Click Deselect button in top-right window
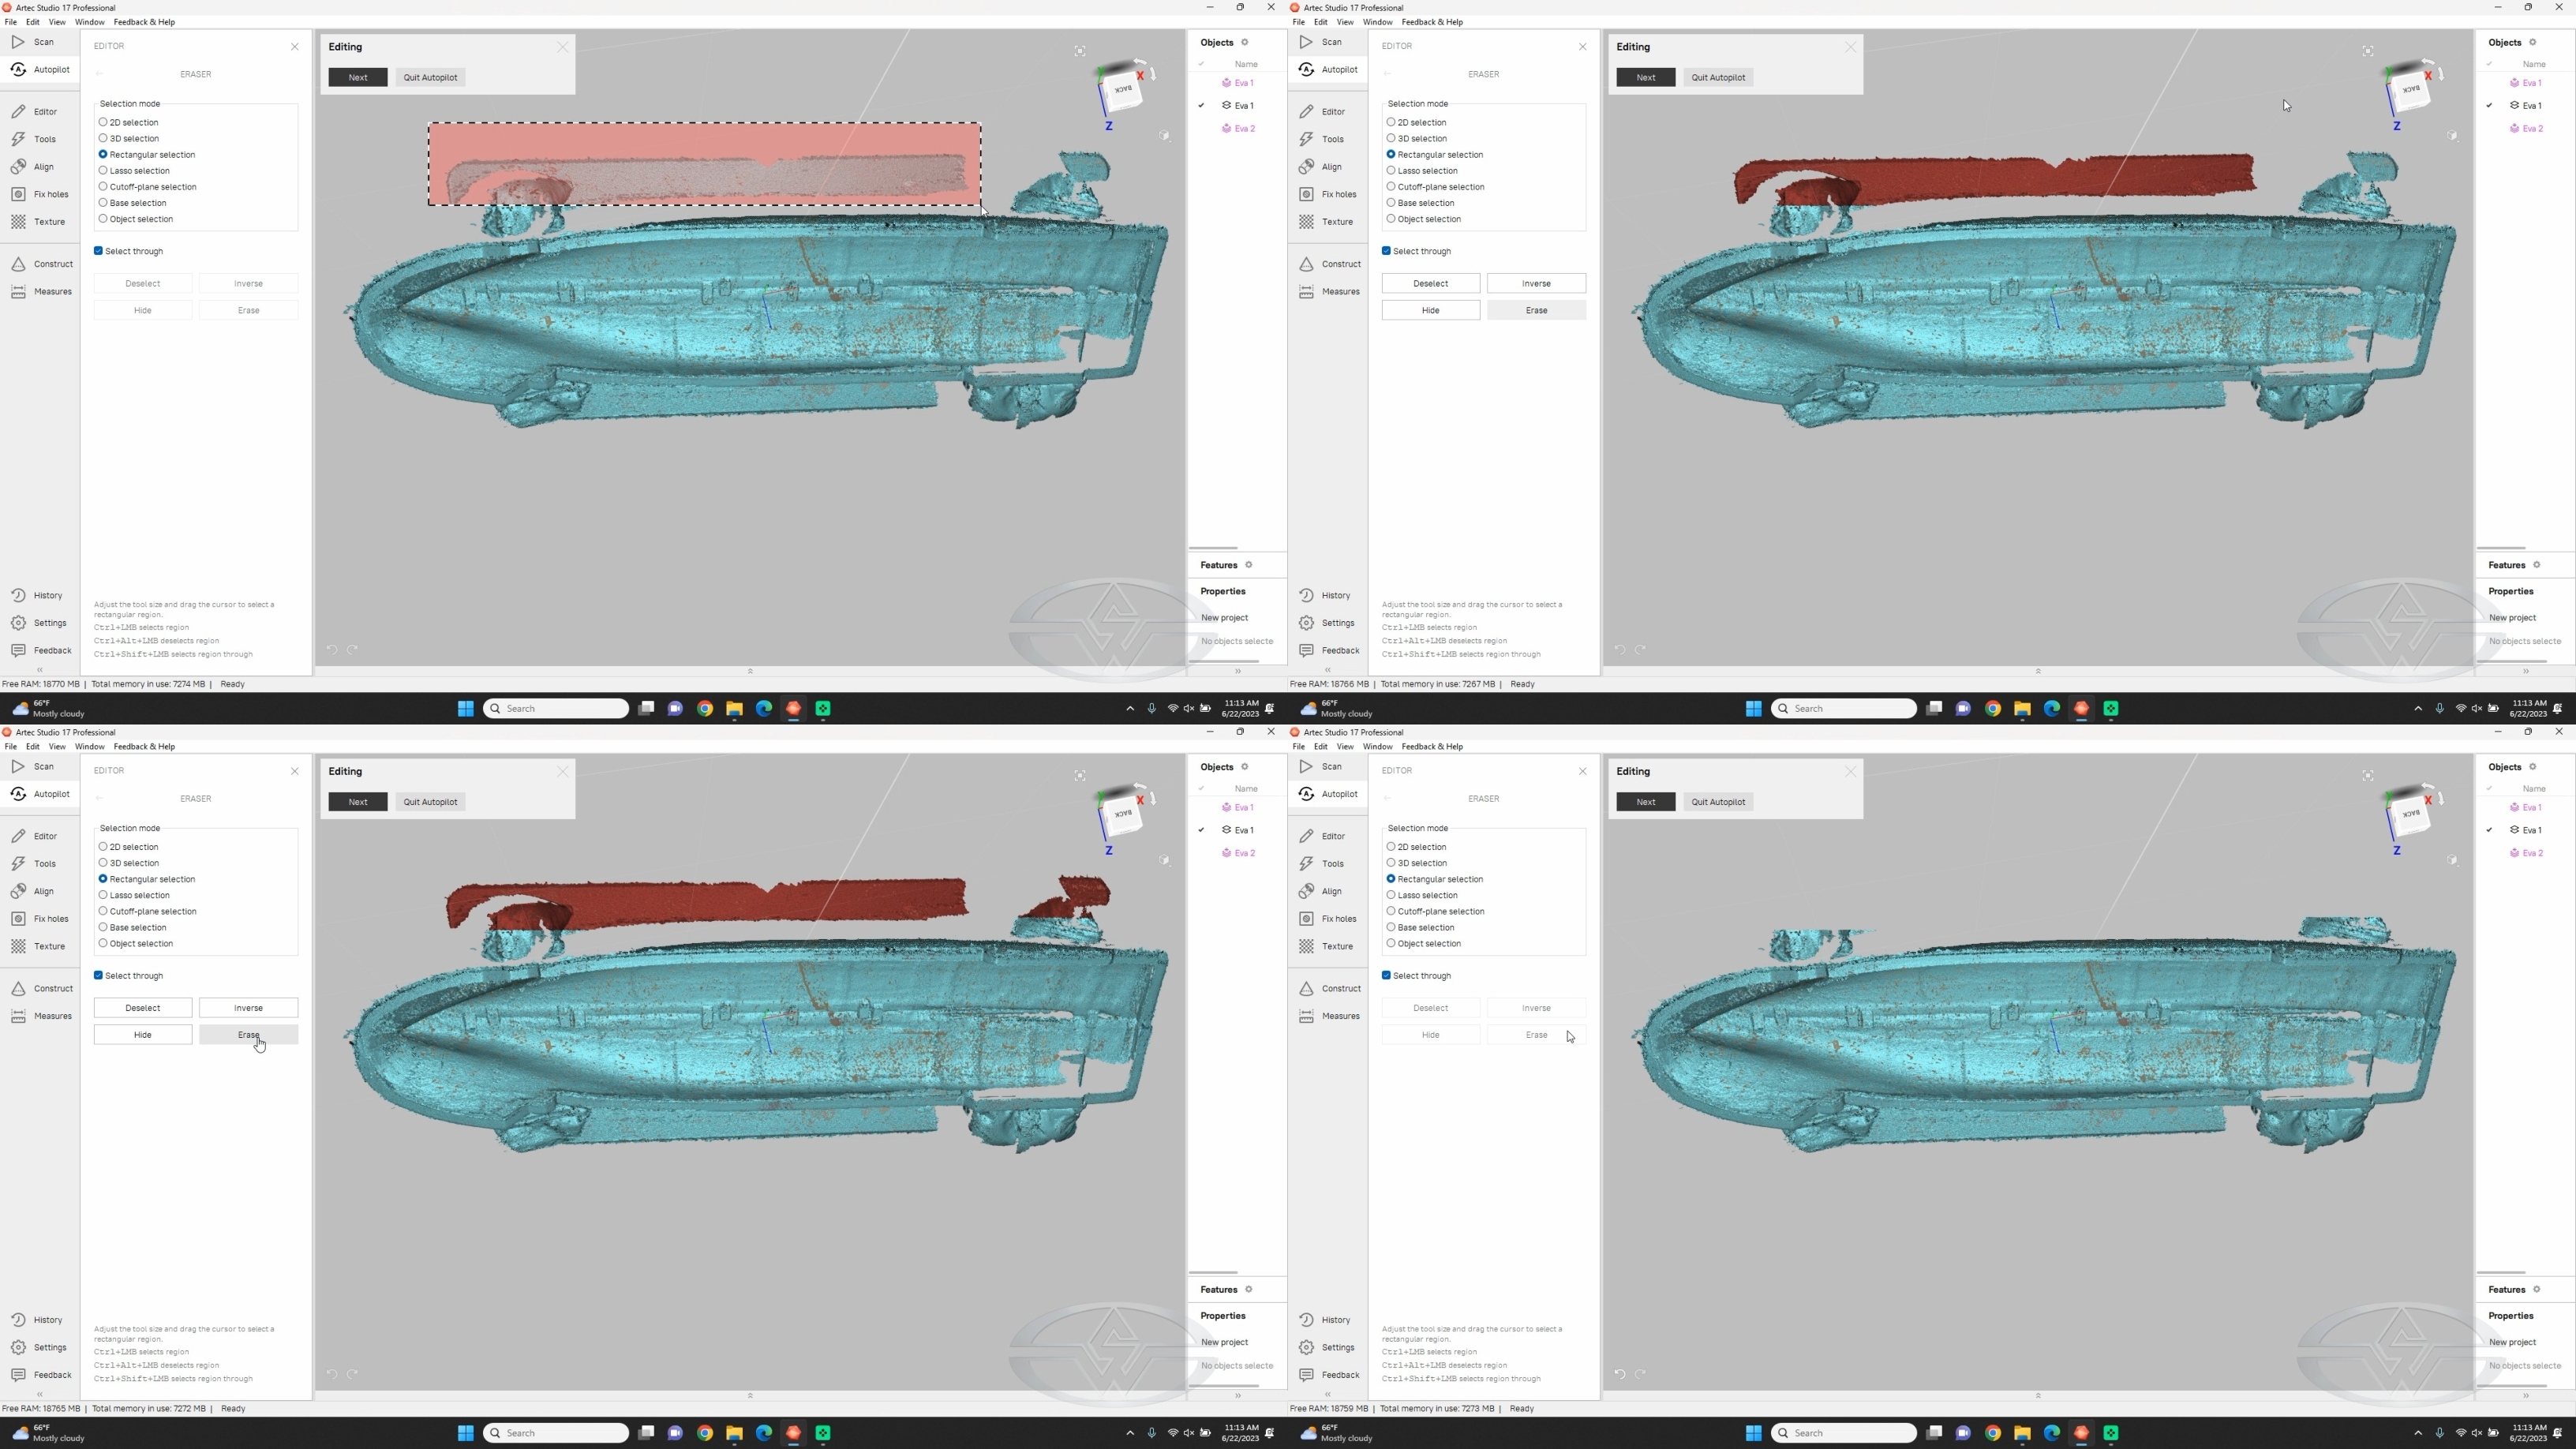2576x1449 pixels. pyautogui.click(x=1430, y=283)
